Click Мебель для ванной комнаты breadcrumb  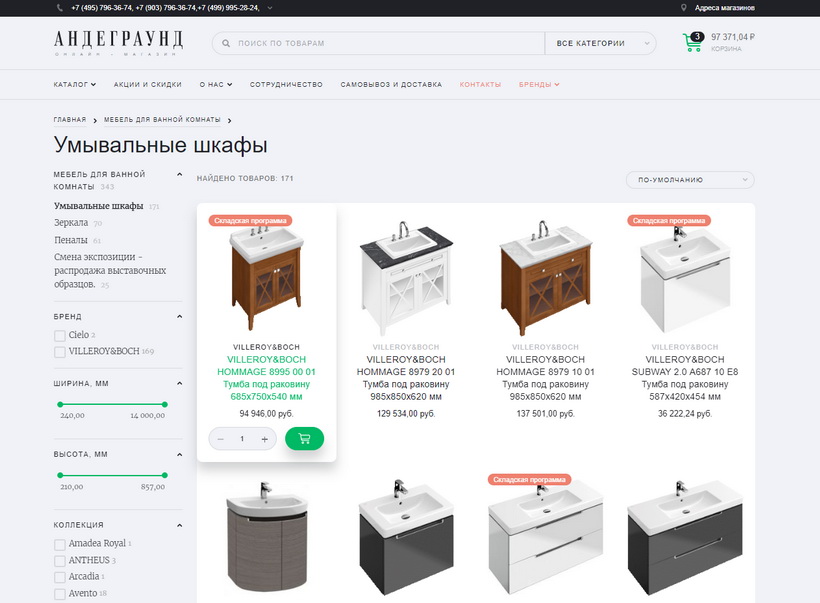click(x=162, y=120)
